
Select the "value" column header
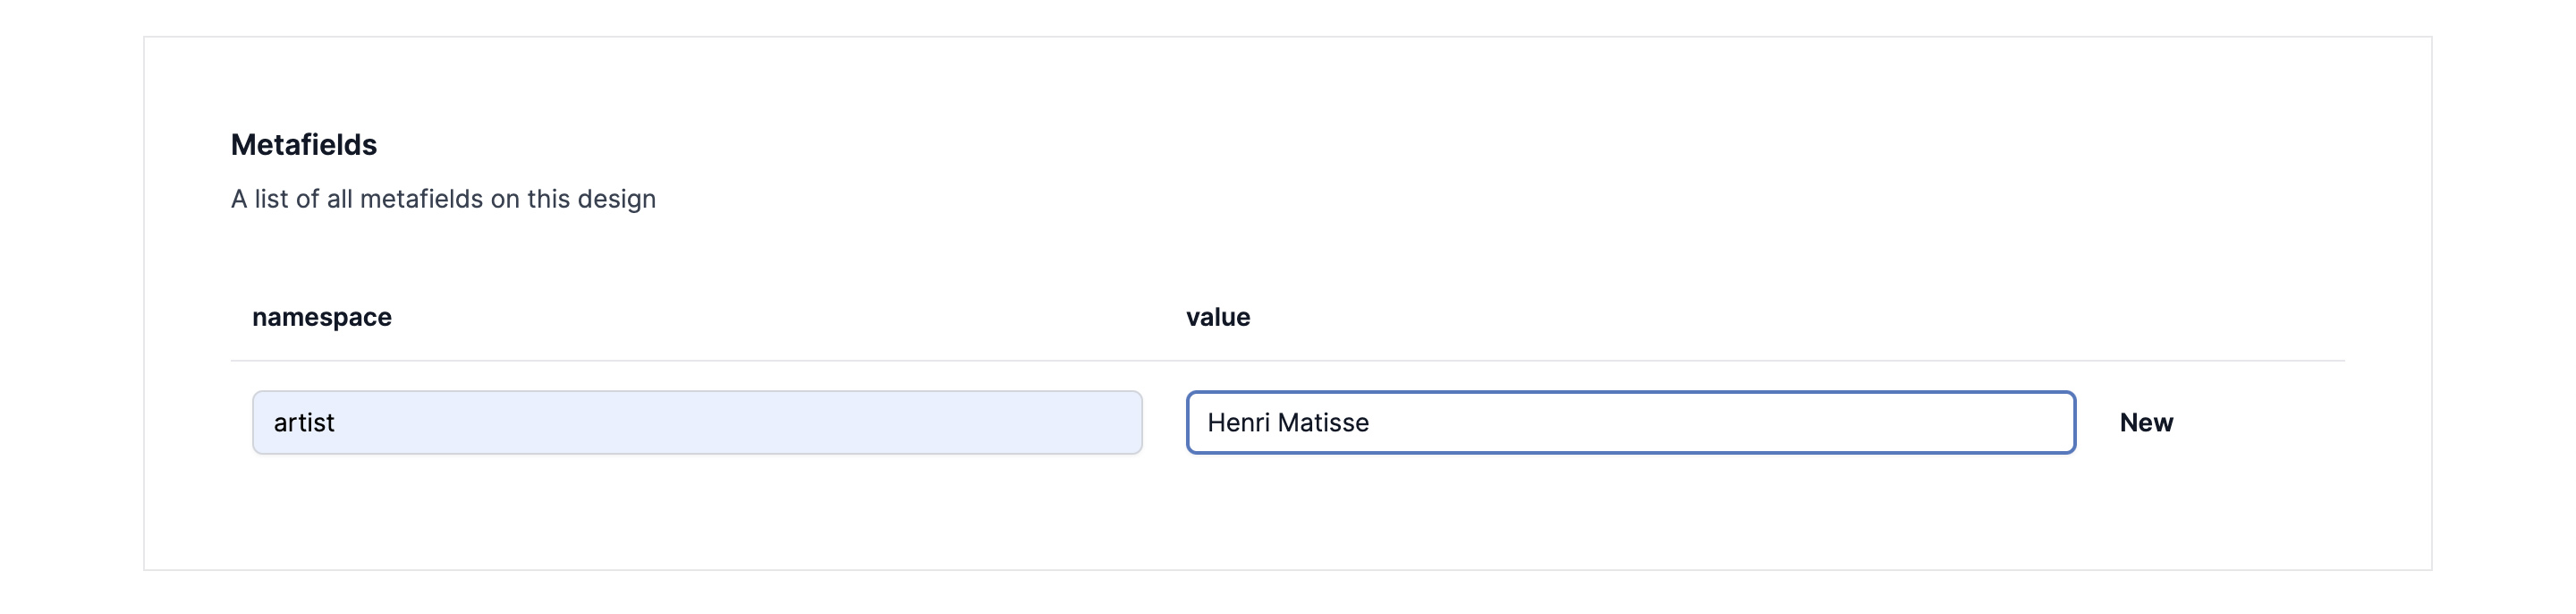click(x=1218, y=317)
